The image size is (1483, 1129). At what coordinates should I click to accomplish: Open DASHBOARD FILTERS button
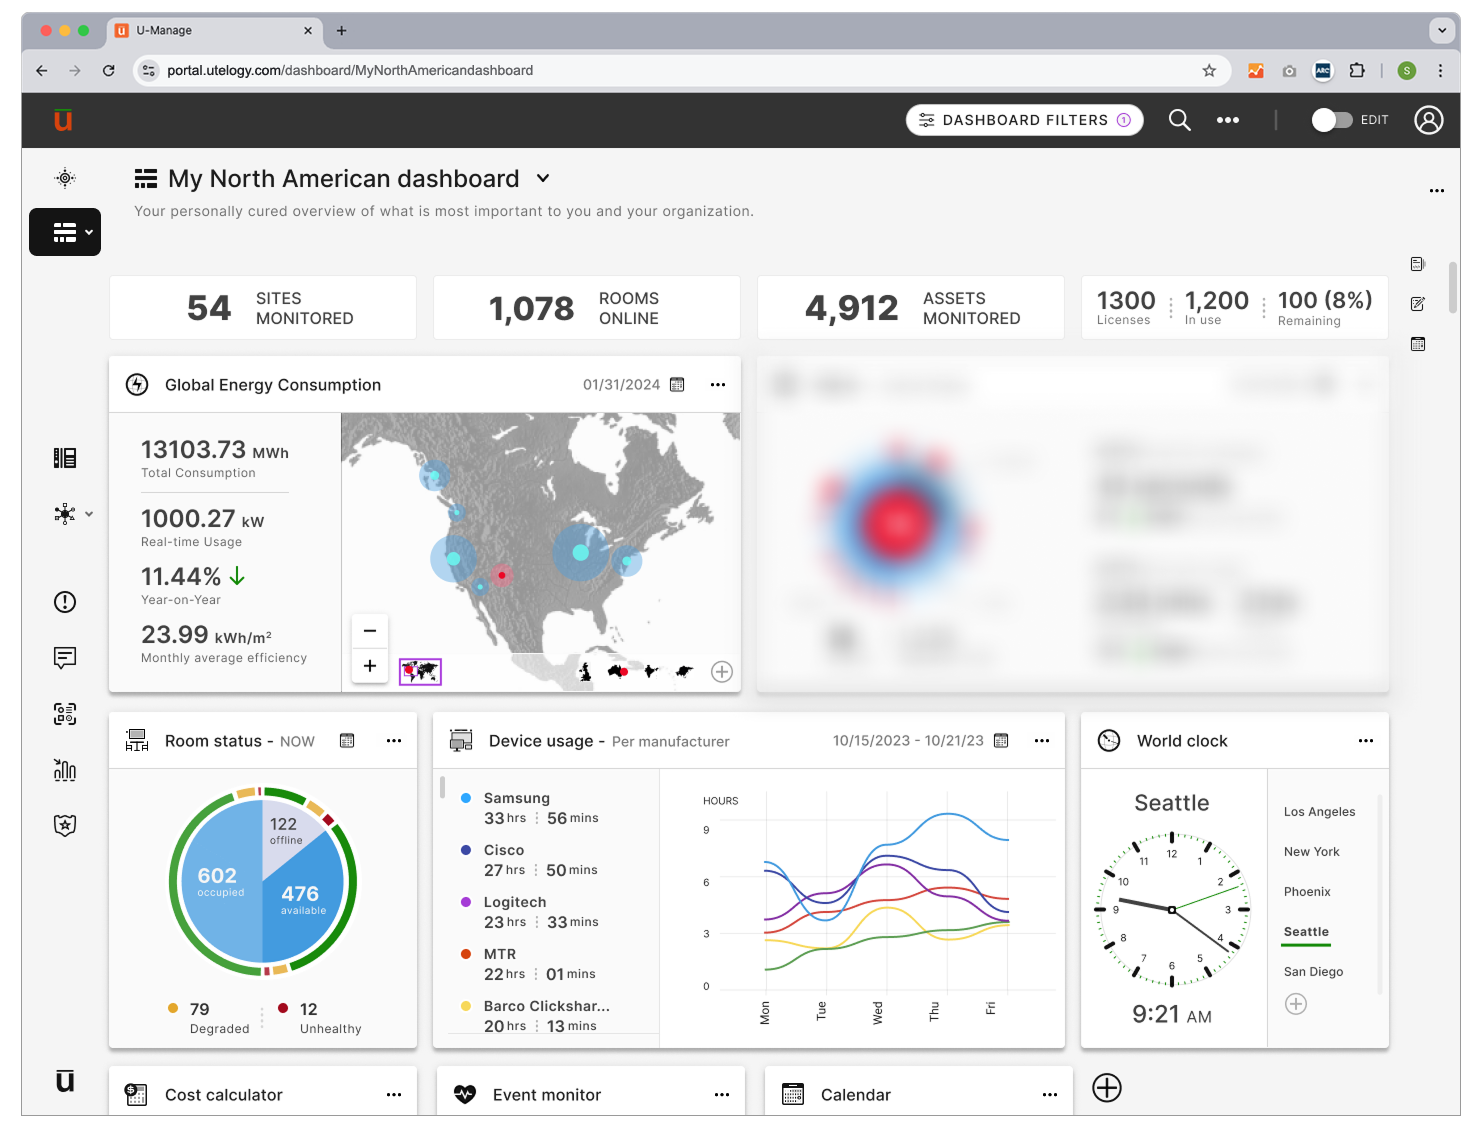click(x=1024, y=120)
